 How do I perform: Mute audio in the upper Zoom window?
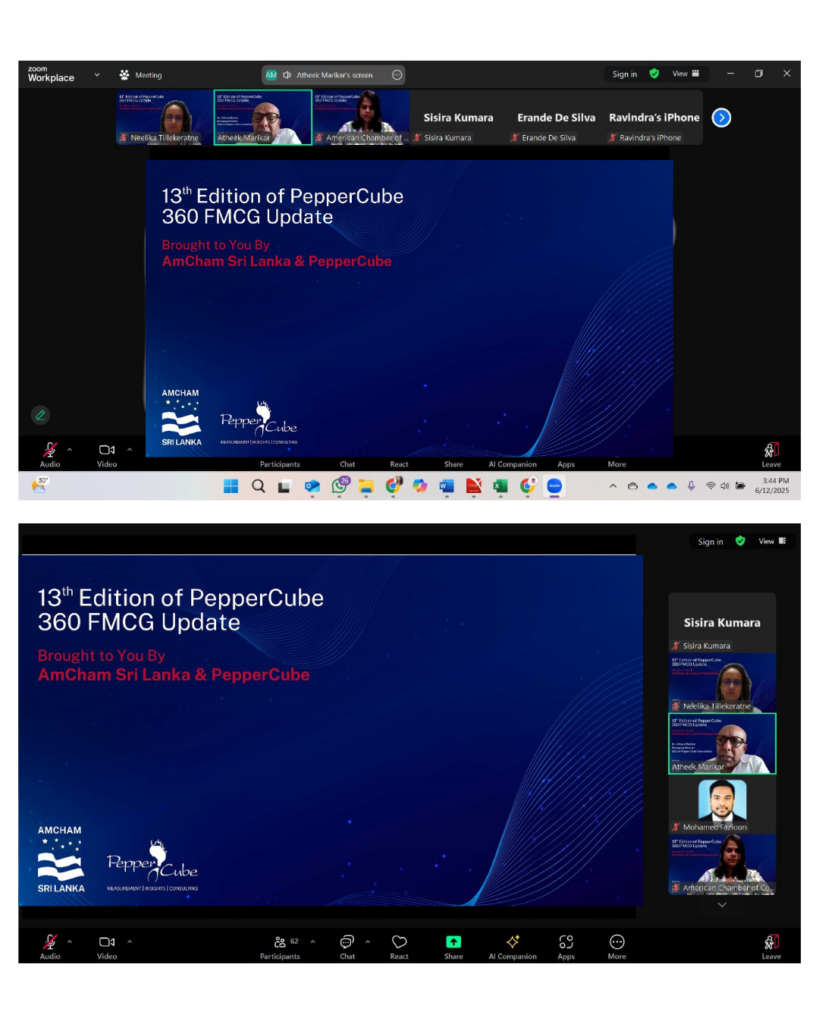[x=50, y=455]
